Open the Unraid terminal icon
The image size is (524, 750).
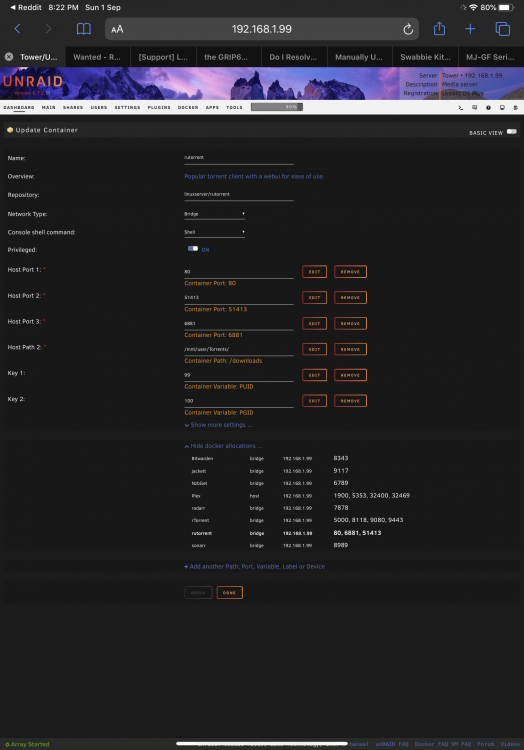[x=460, y=108]
